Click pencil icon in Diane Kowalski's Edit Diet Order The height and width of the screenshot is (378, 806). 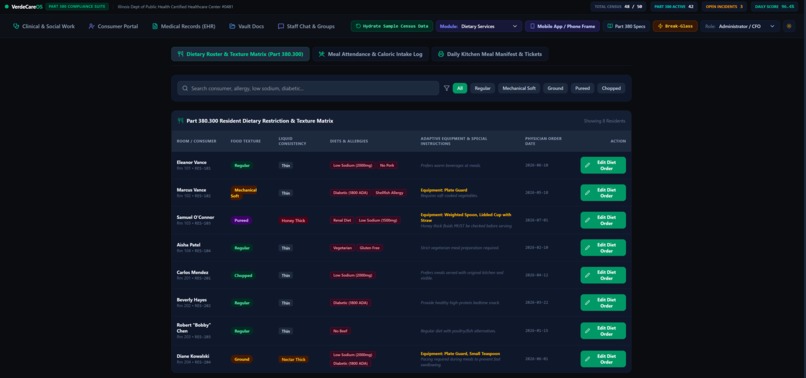pyautogui.click(x=588, y=359)
